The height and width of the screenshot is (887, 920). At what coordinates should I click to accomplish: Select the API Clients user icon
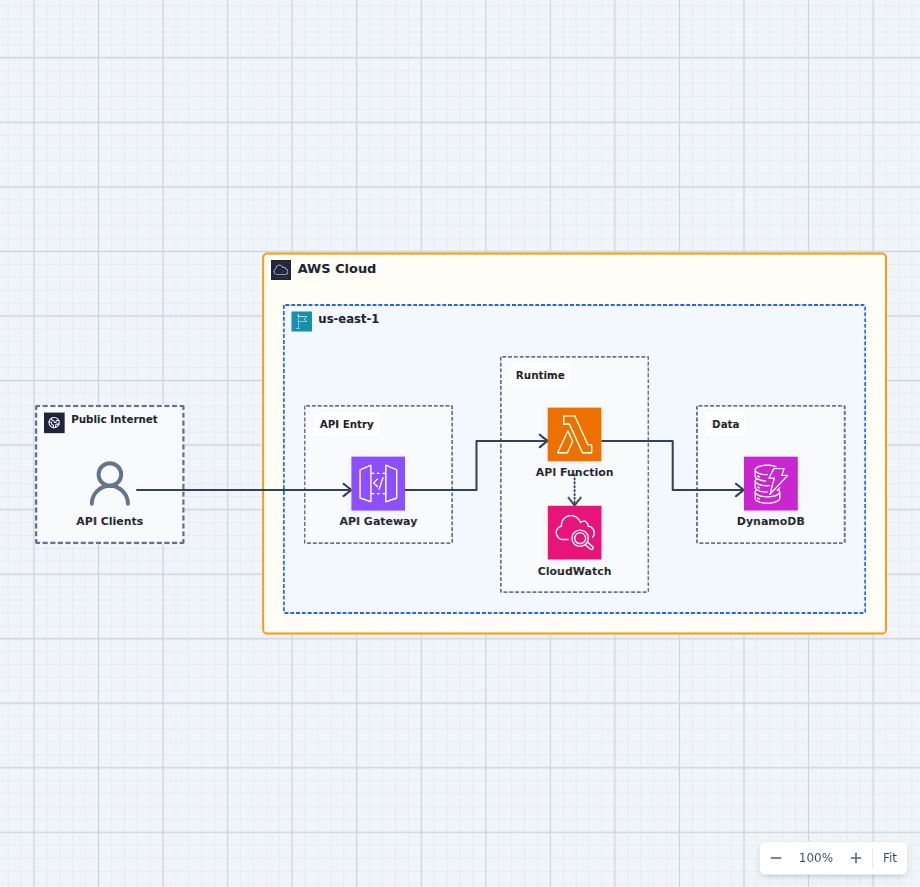(x=110, y=484)
